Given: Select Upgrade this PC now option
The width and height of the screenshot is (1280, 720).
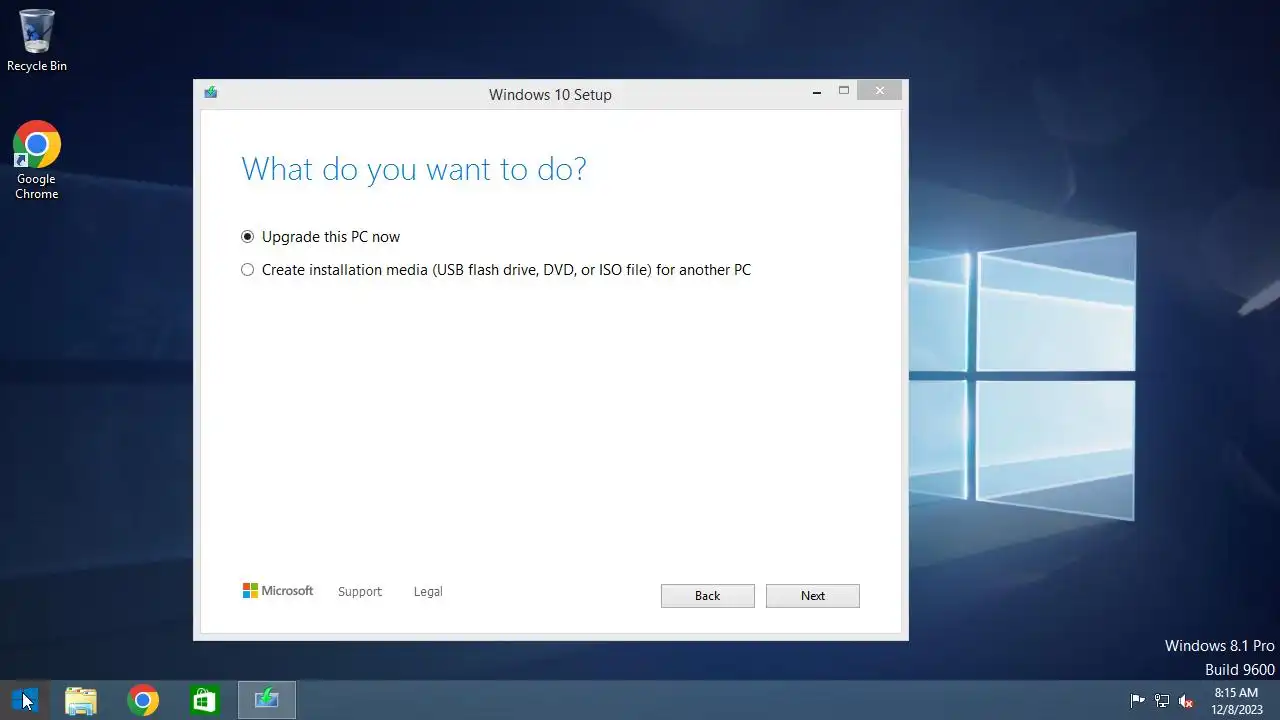Looking at the screenshot, I should pos(321,237).
